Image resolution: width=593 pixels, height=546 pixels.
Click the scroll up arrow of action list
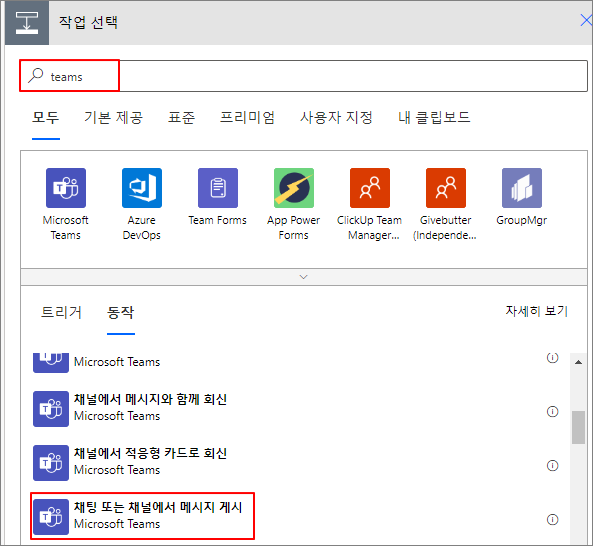pyautogui.click(x=578, y=362)
